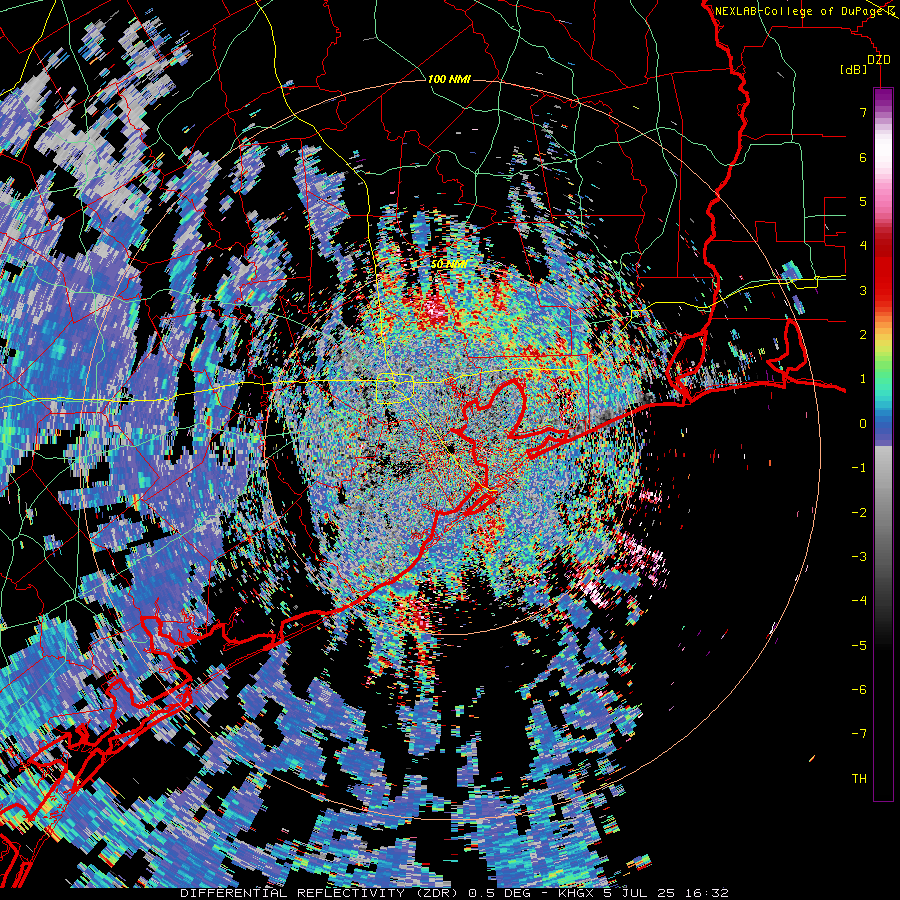Click the 7 value on color scale
900x900 pixels.
[x=863, y=112]
